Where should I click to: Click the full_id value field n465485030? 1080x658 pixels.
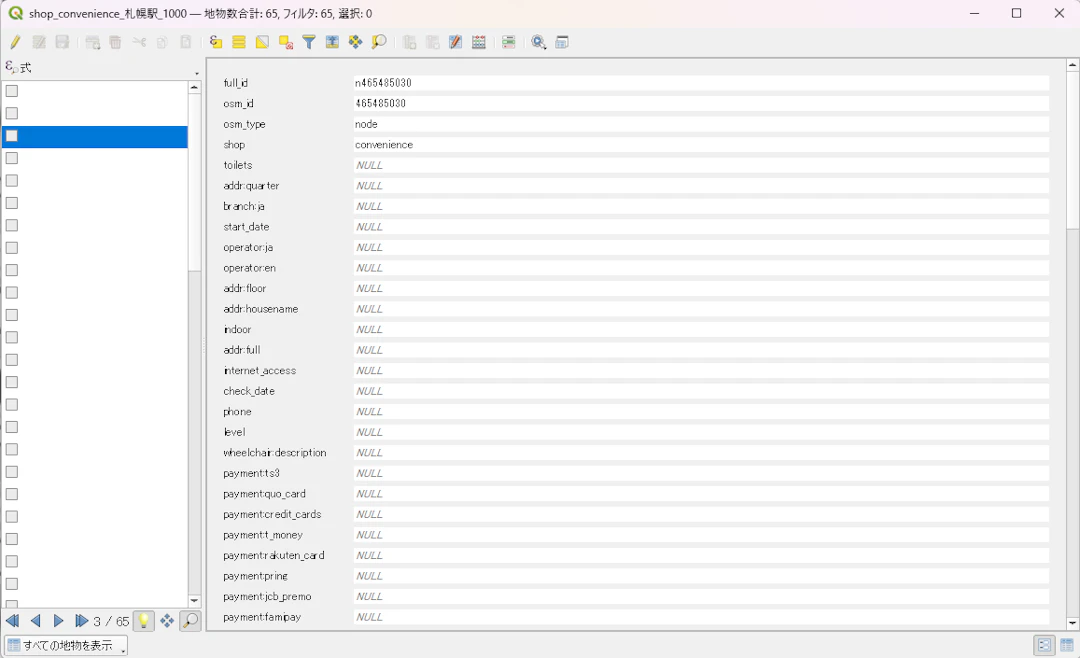click(x=701, y=83)
